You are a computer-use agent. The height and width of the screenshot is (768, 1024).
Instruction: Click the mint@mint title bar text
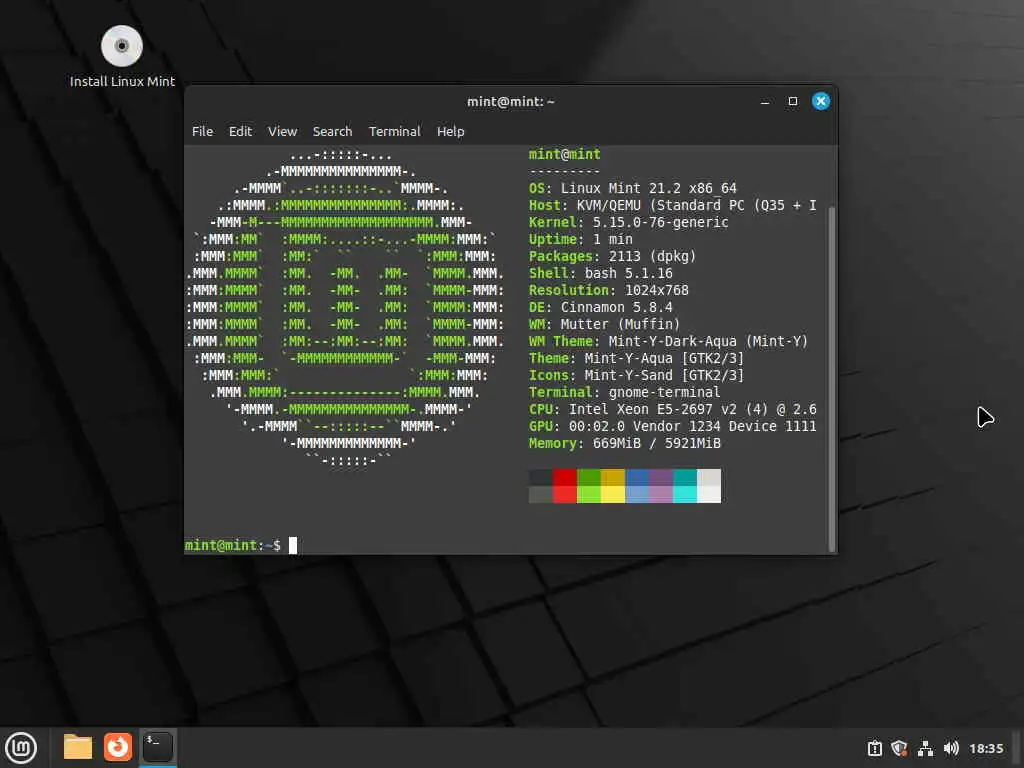(x=511, y=101)
